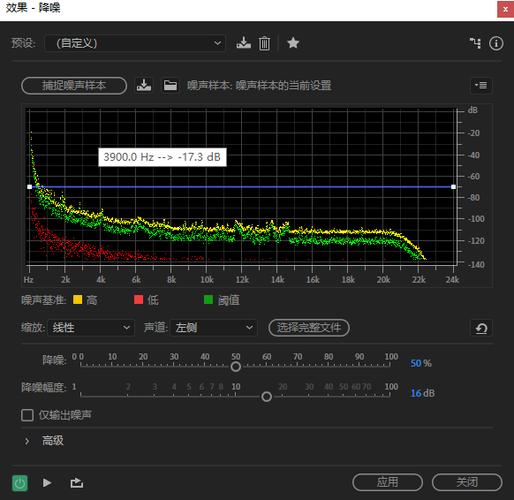Image resolution: width=514 pixels, height=500 pixels.
Task: Click the 3900.0 Hz --> -17.3 dB tooltip readout
Action: (162, 157)
